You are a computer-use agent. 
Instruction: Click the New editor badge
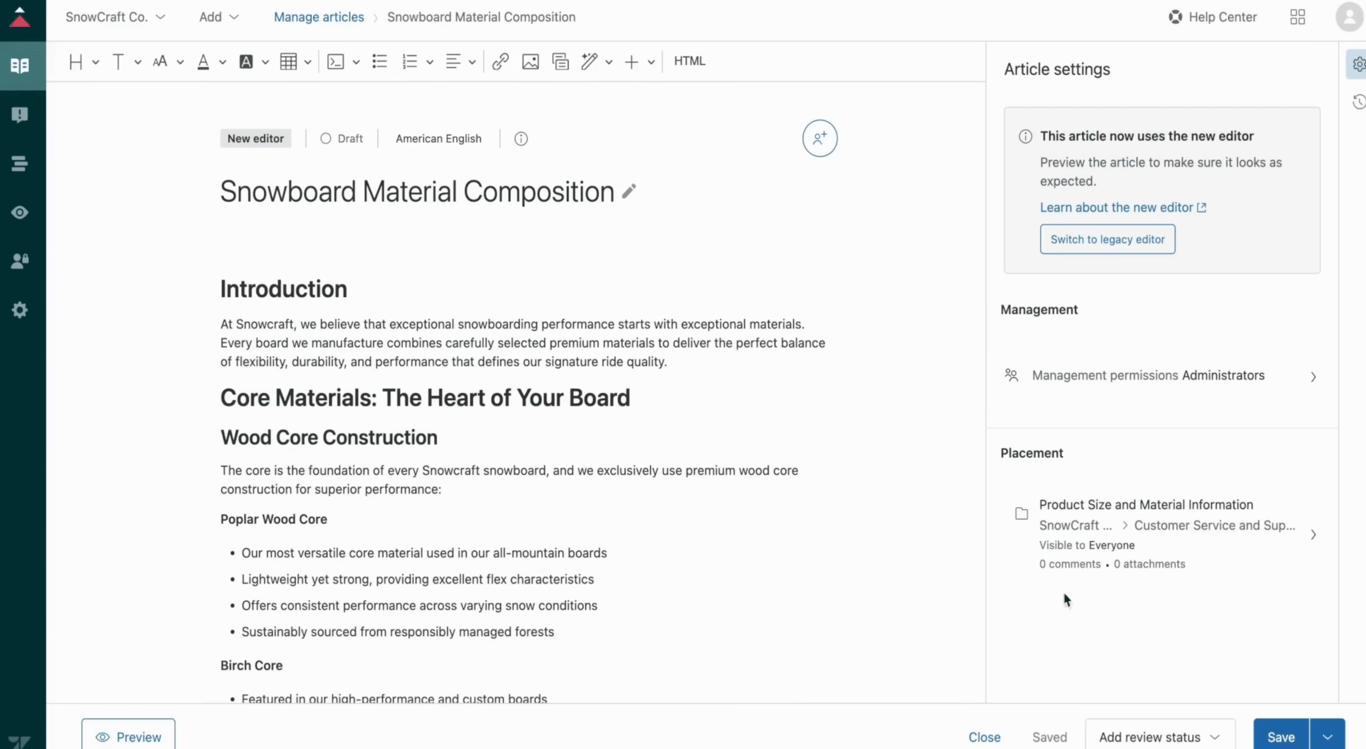(x=255, y=139)
